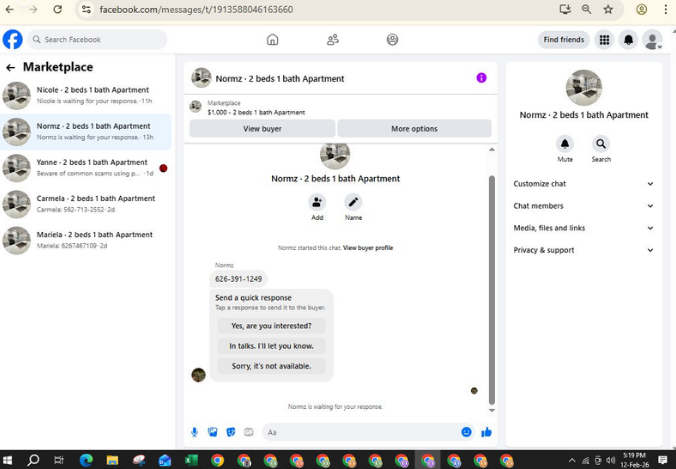Click the purple conversation info icon

pyautogui.click(x=481, y=78)
